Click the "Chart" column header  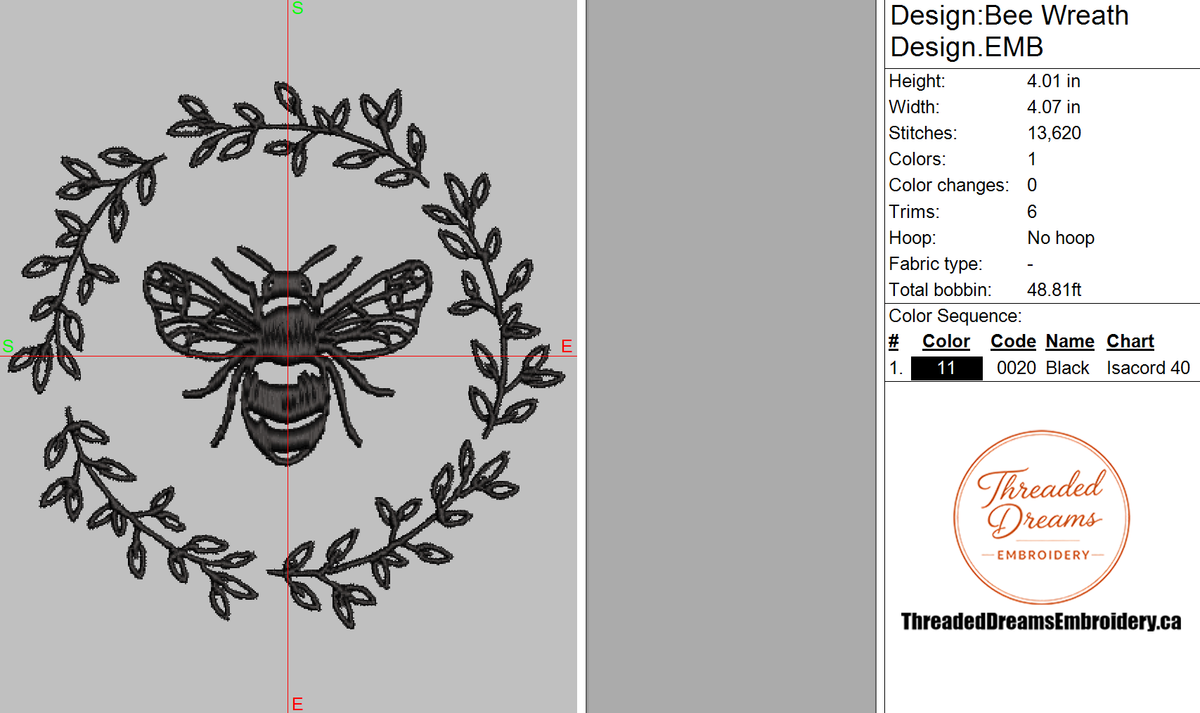(x=1130, y=342)
